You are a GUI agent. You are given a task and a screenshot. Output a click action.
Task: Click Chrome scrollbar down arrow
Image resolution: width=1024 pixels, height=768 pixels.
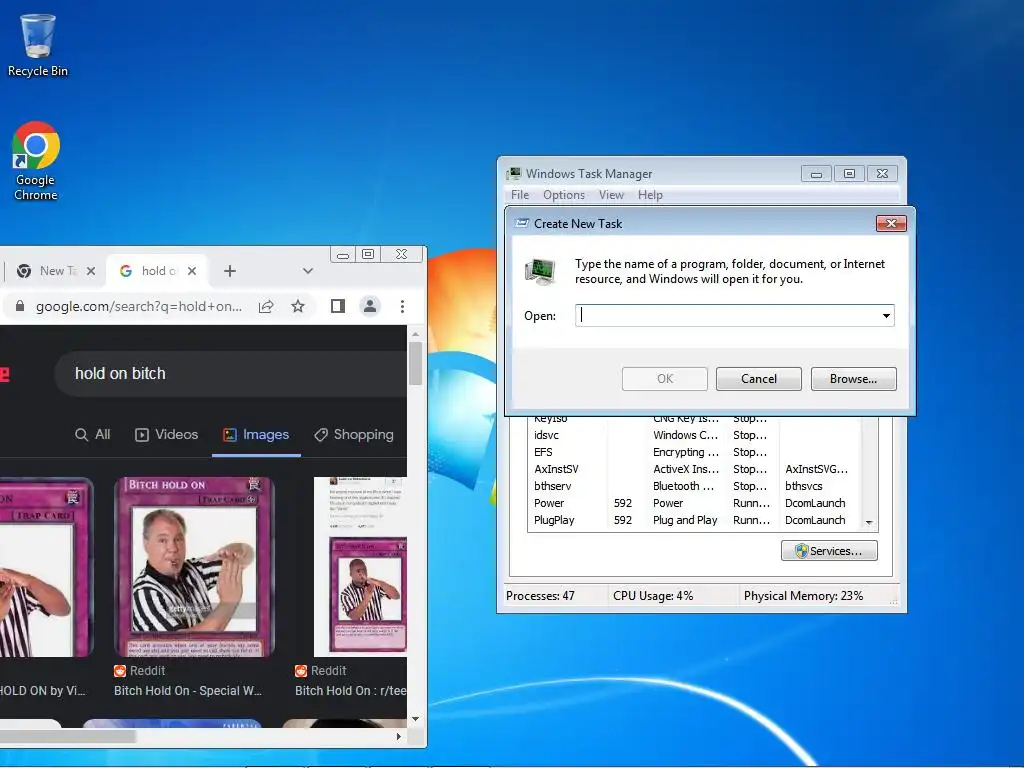pos(415,719)
